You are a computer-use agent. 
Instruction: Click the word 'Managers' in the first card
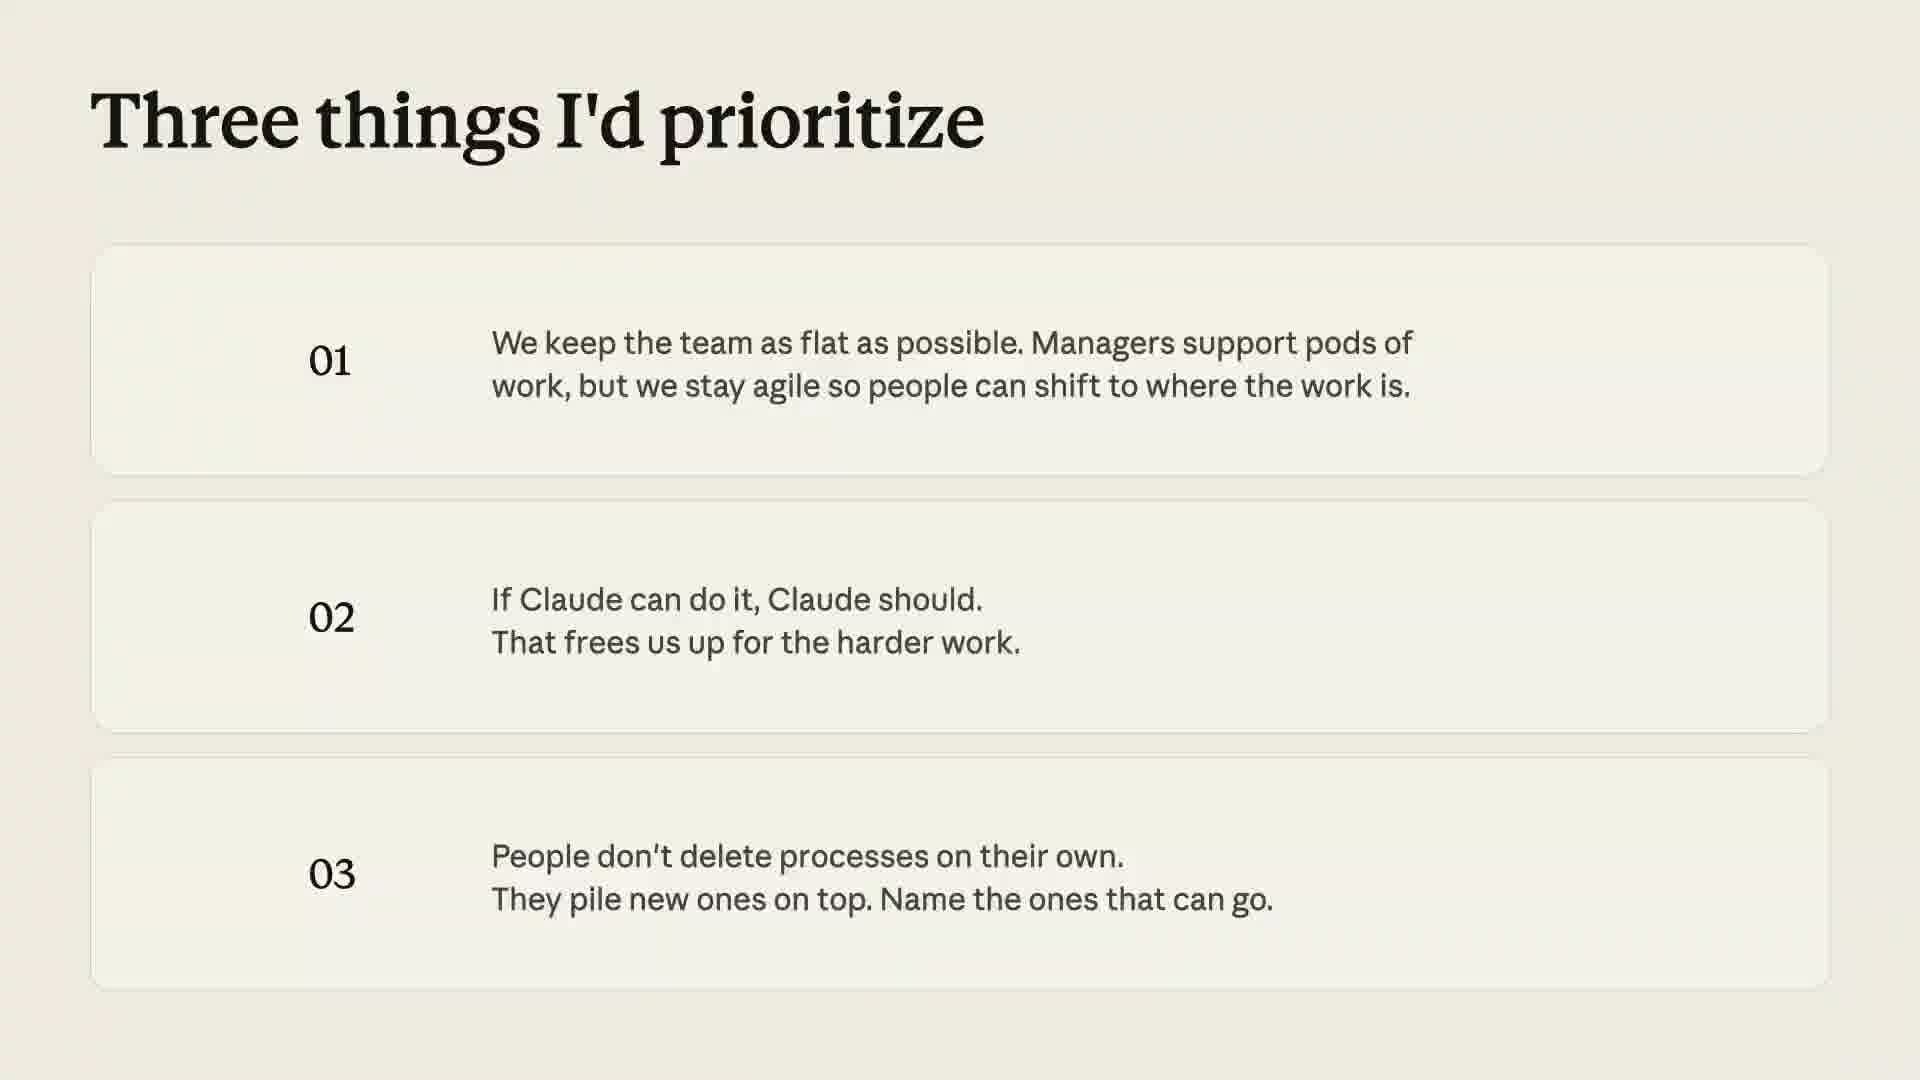(1103, 344)
